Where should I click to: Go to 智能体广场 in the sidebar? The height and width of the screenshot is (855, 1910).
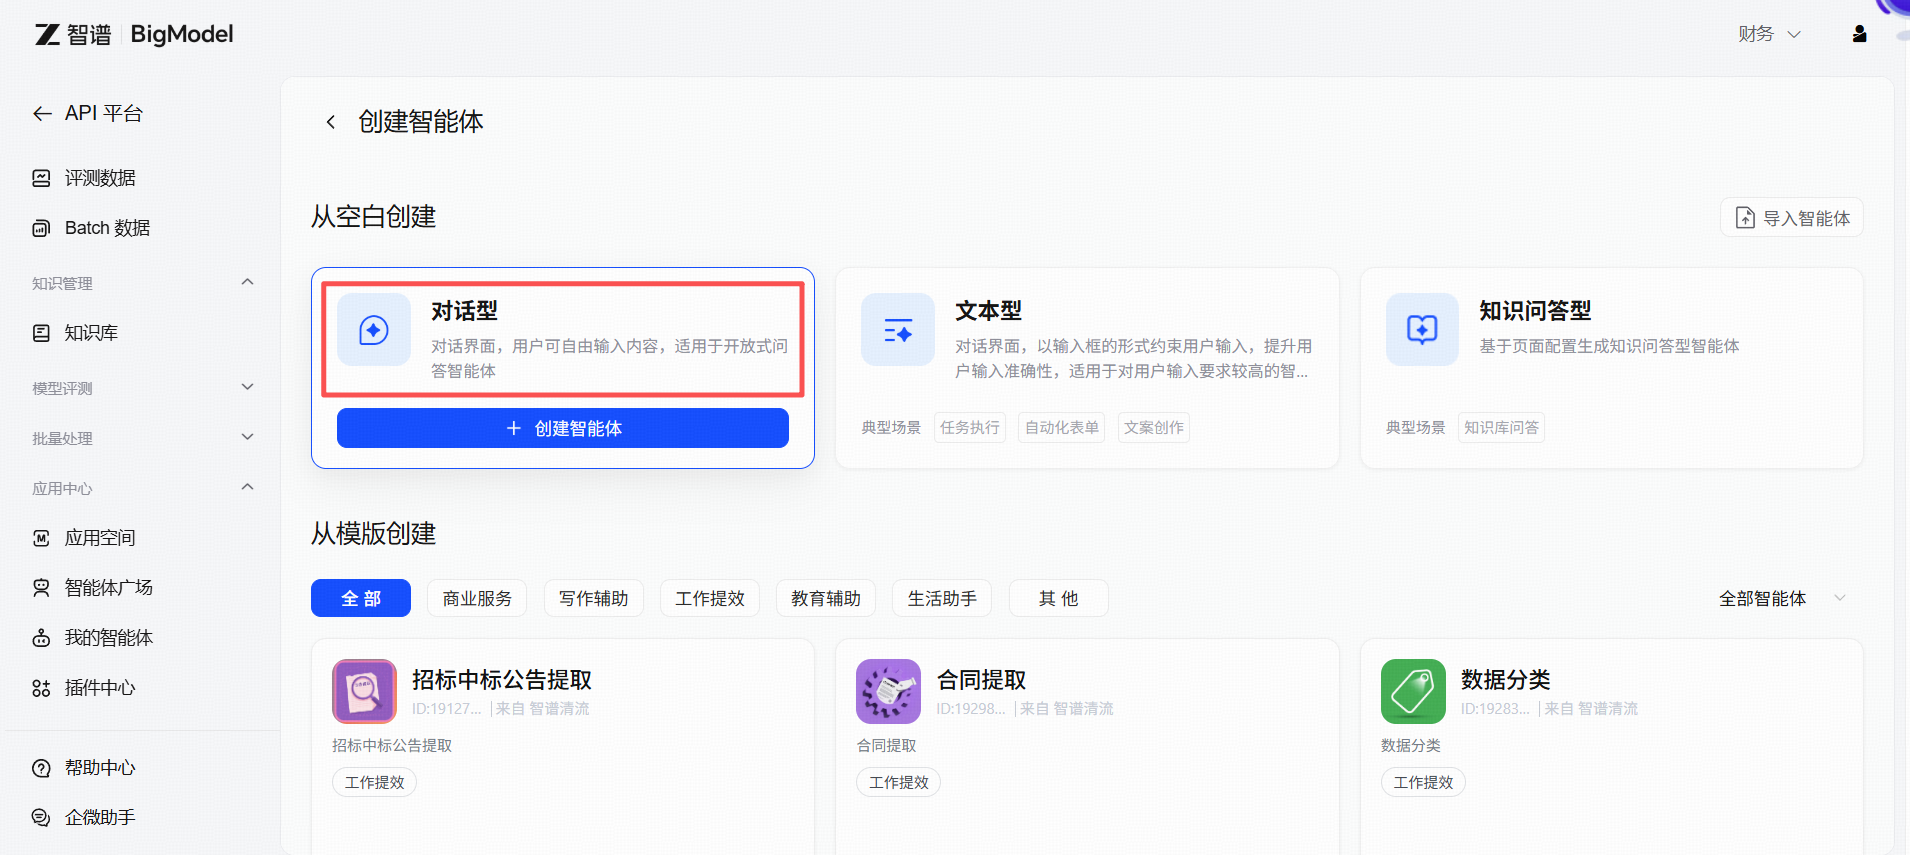[x=108, y=588]
